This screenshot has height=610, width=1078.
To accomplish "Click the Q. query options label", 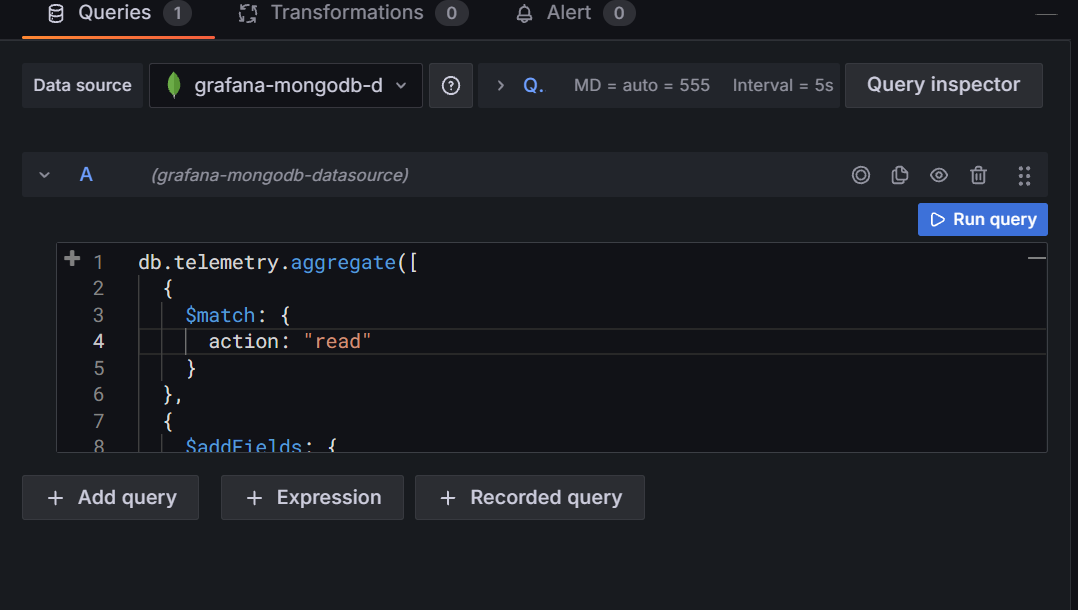I will point(534,85).
